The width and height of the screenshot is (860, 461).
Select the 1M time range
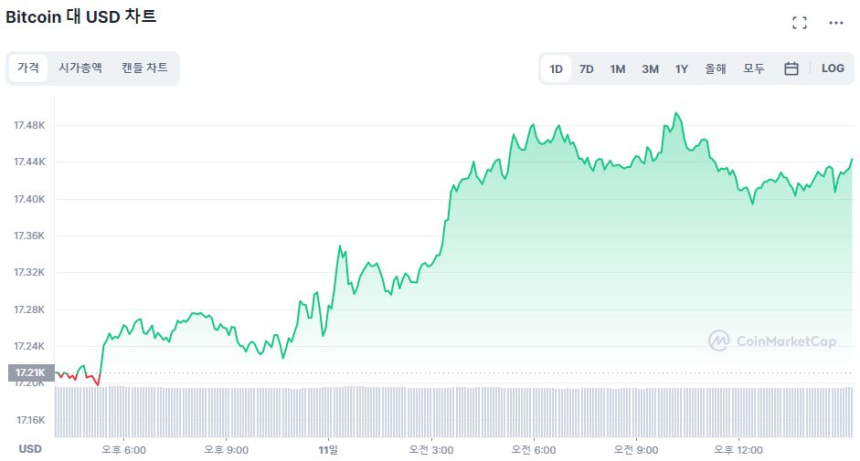click(618, 69)
